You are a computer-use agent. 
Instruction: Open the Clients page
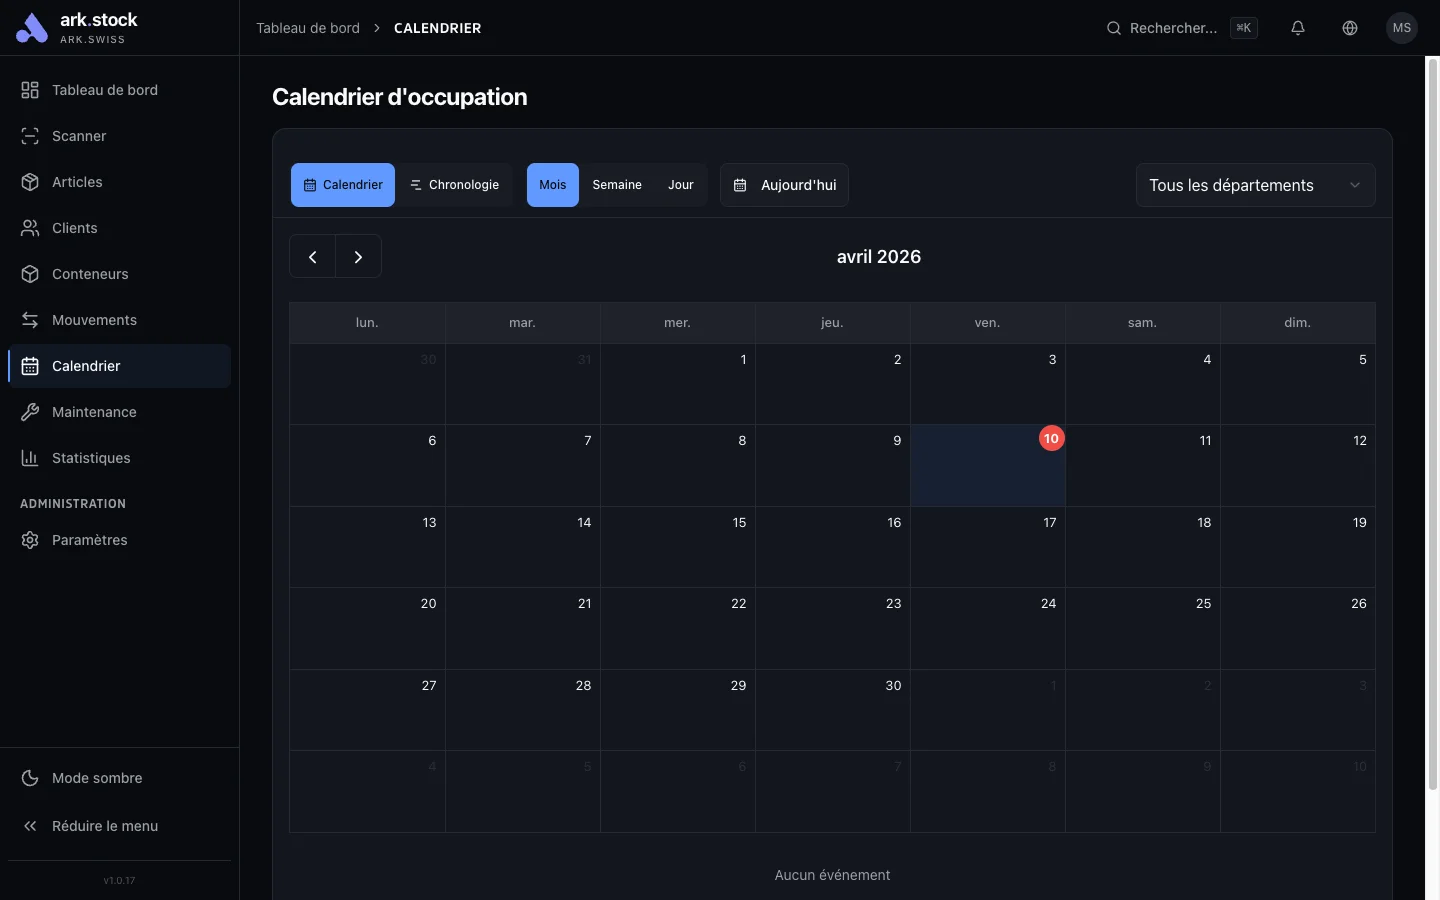pos(73,228)
